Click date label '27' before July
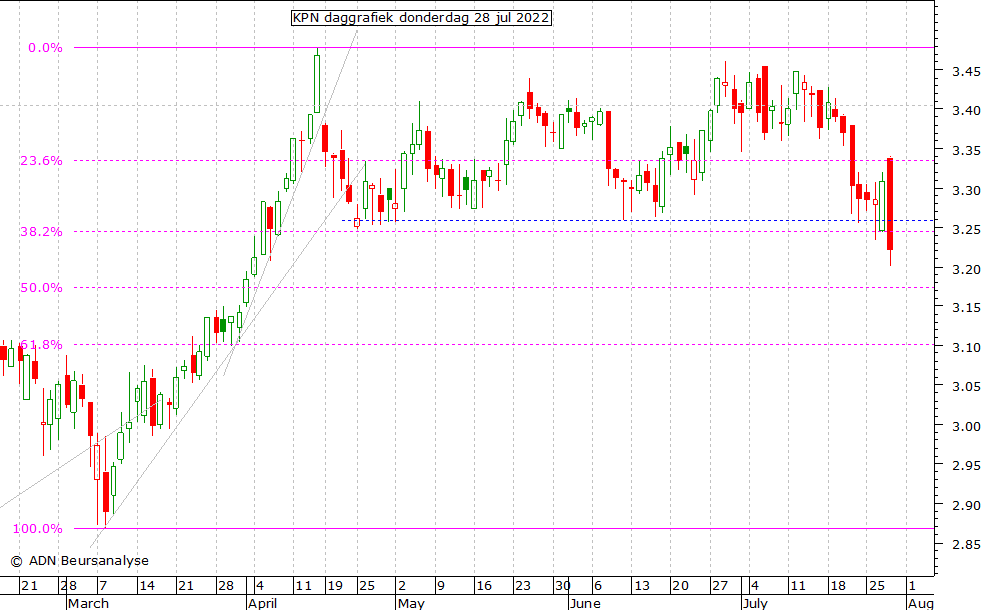Screen dimensions: 985x610 point(720,586)
